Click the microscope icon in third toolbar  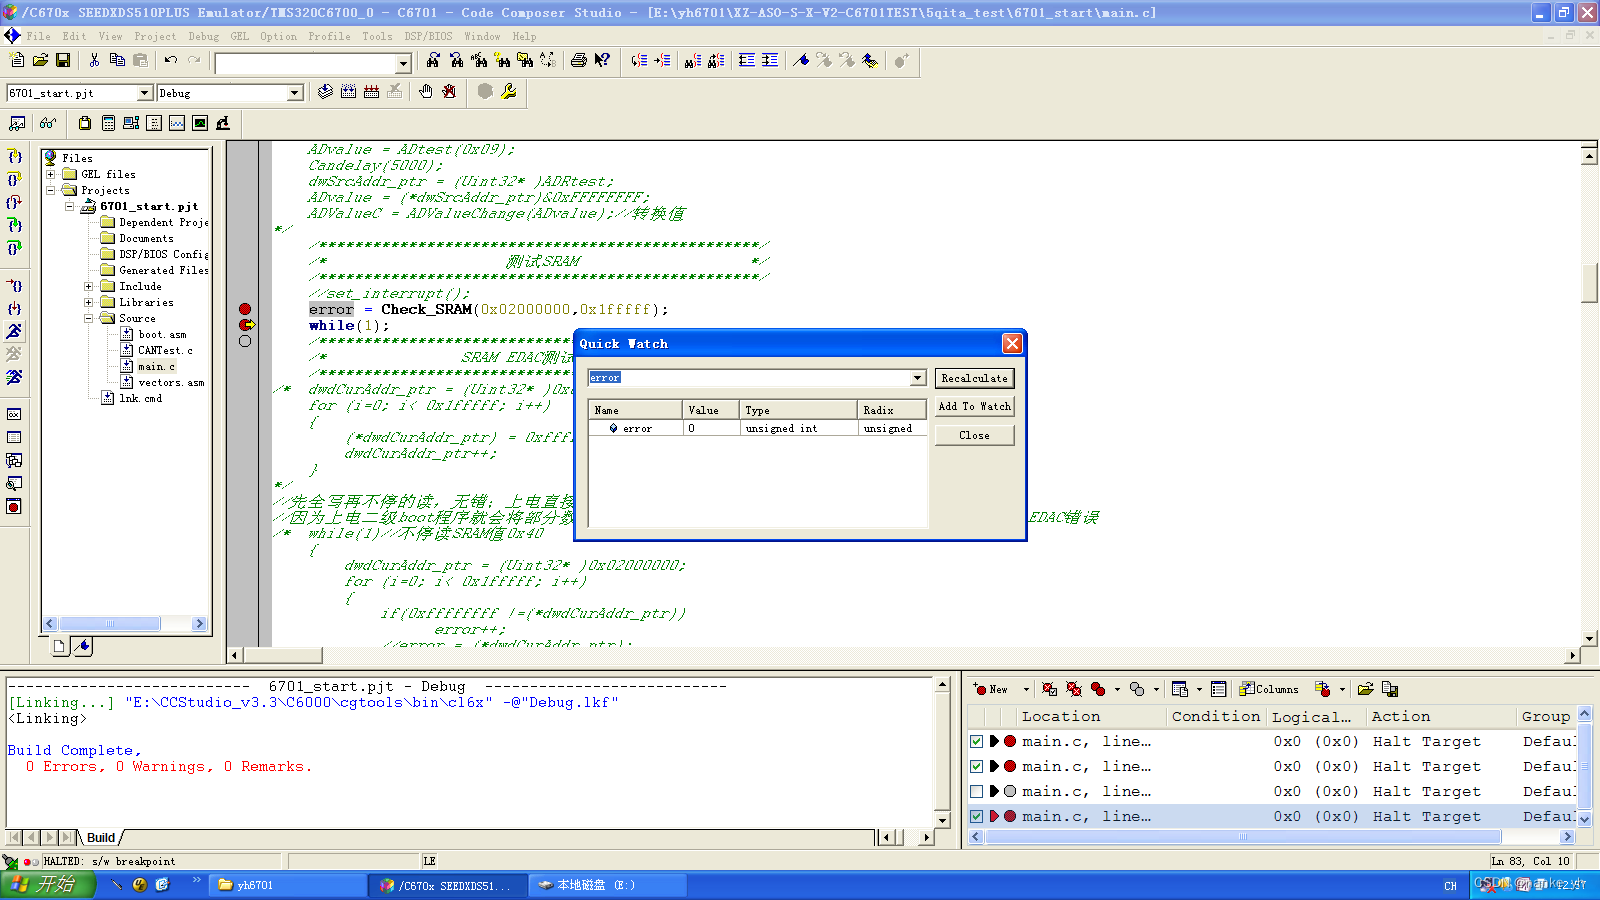(223, 123)
